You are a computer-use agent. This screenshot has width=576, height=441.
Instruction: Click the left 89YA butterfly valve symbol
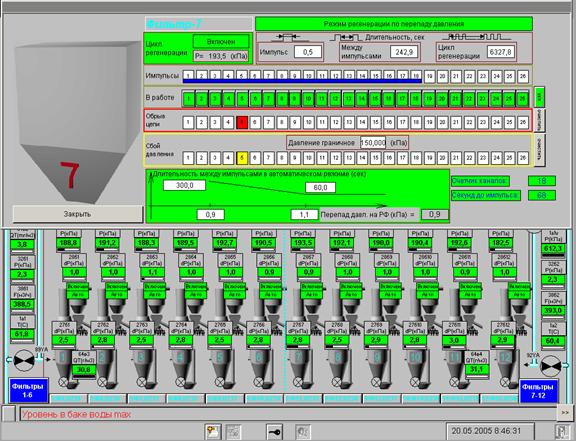tap(24, 361)
